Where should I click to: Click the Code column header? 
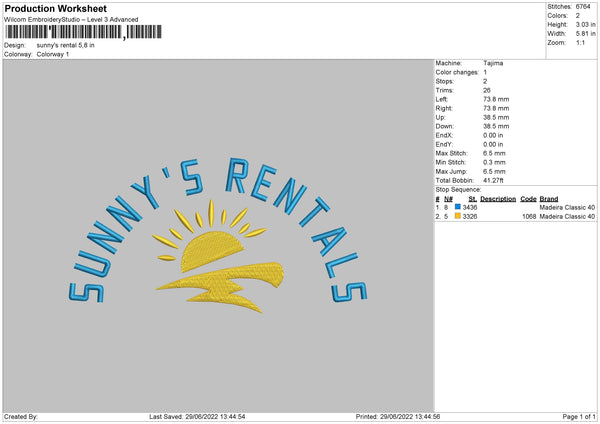528,198
